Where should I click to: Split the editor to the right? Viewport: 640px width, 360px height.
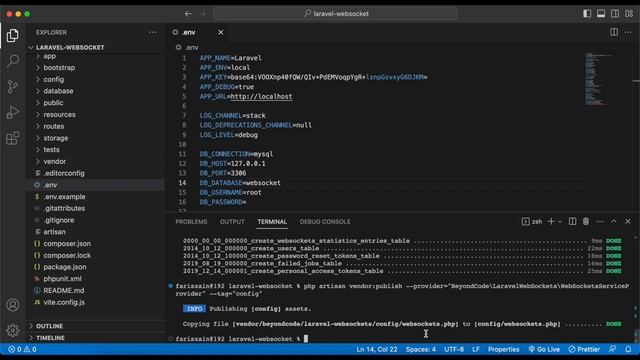614,32
